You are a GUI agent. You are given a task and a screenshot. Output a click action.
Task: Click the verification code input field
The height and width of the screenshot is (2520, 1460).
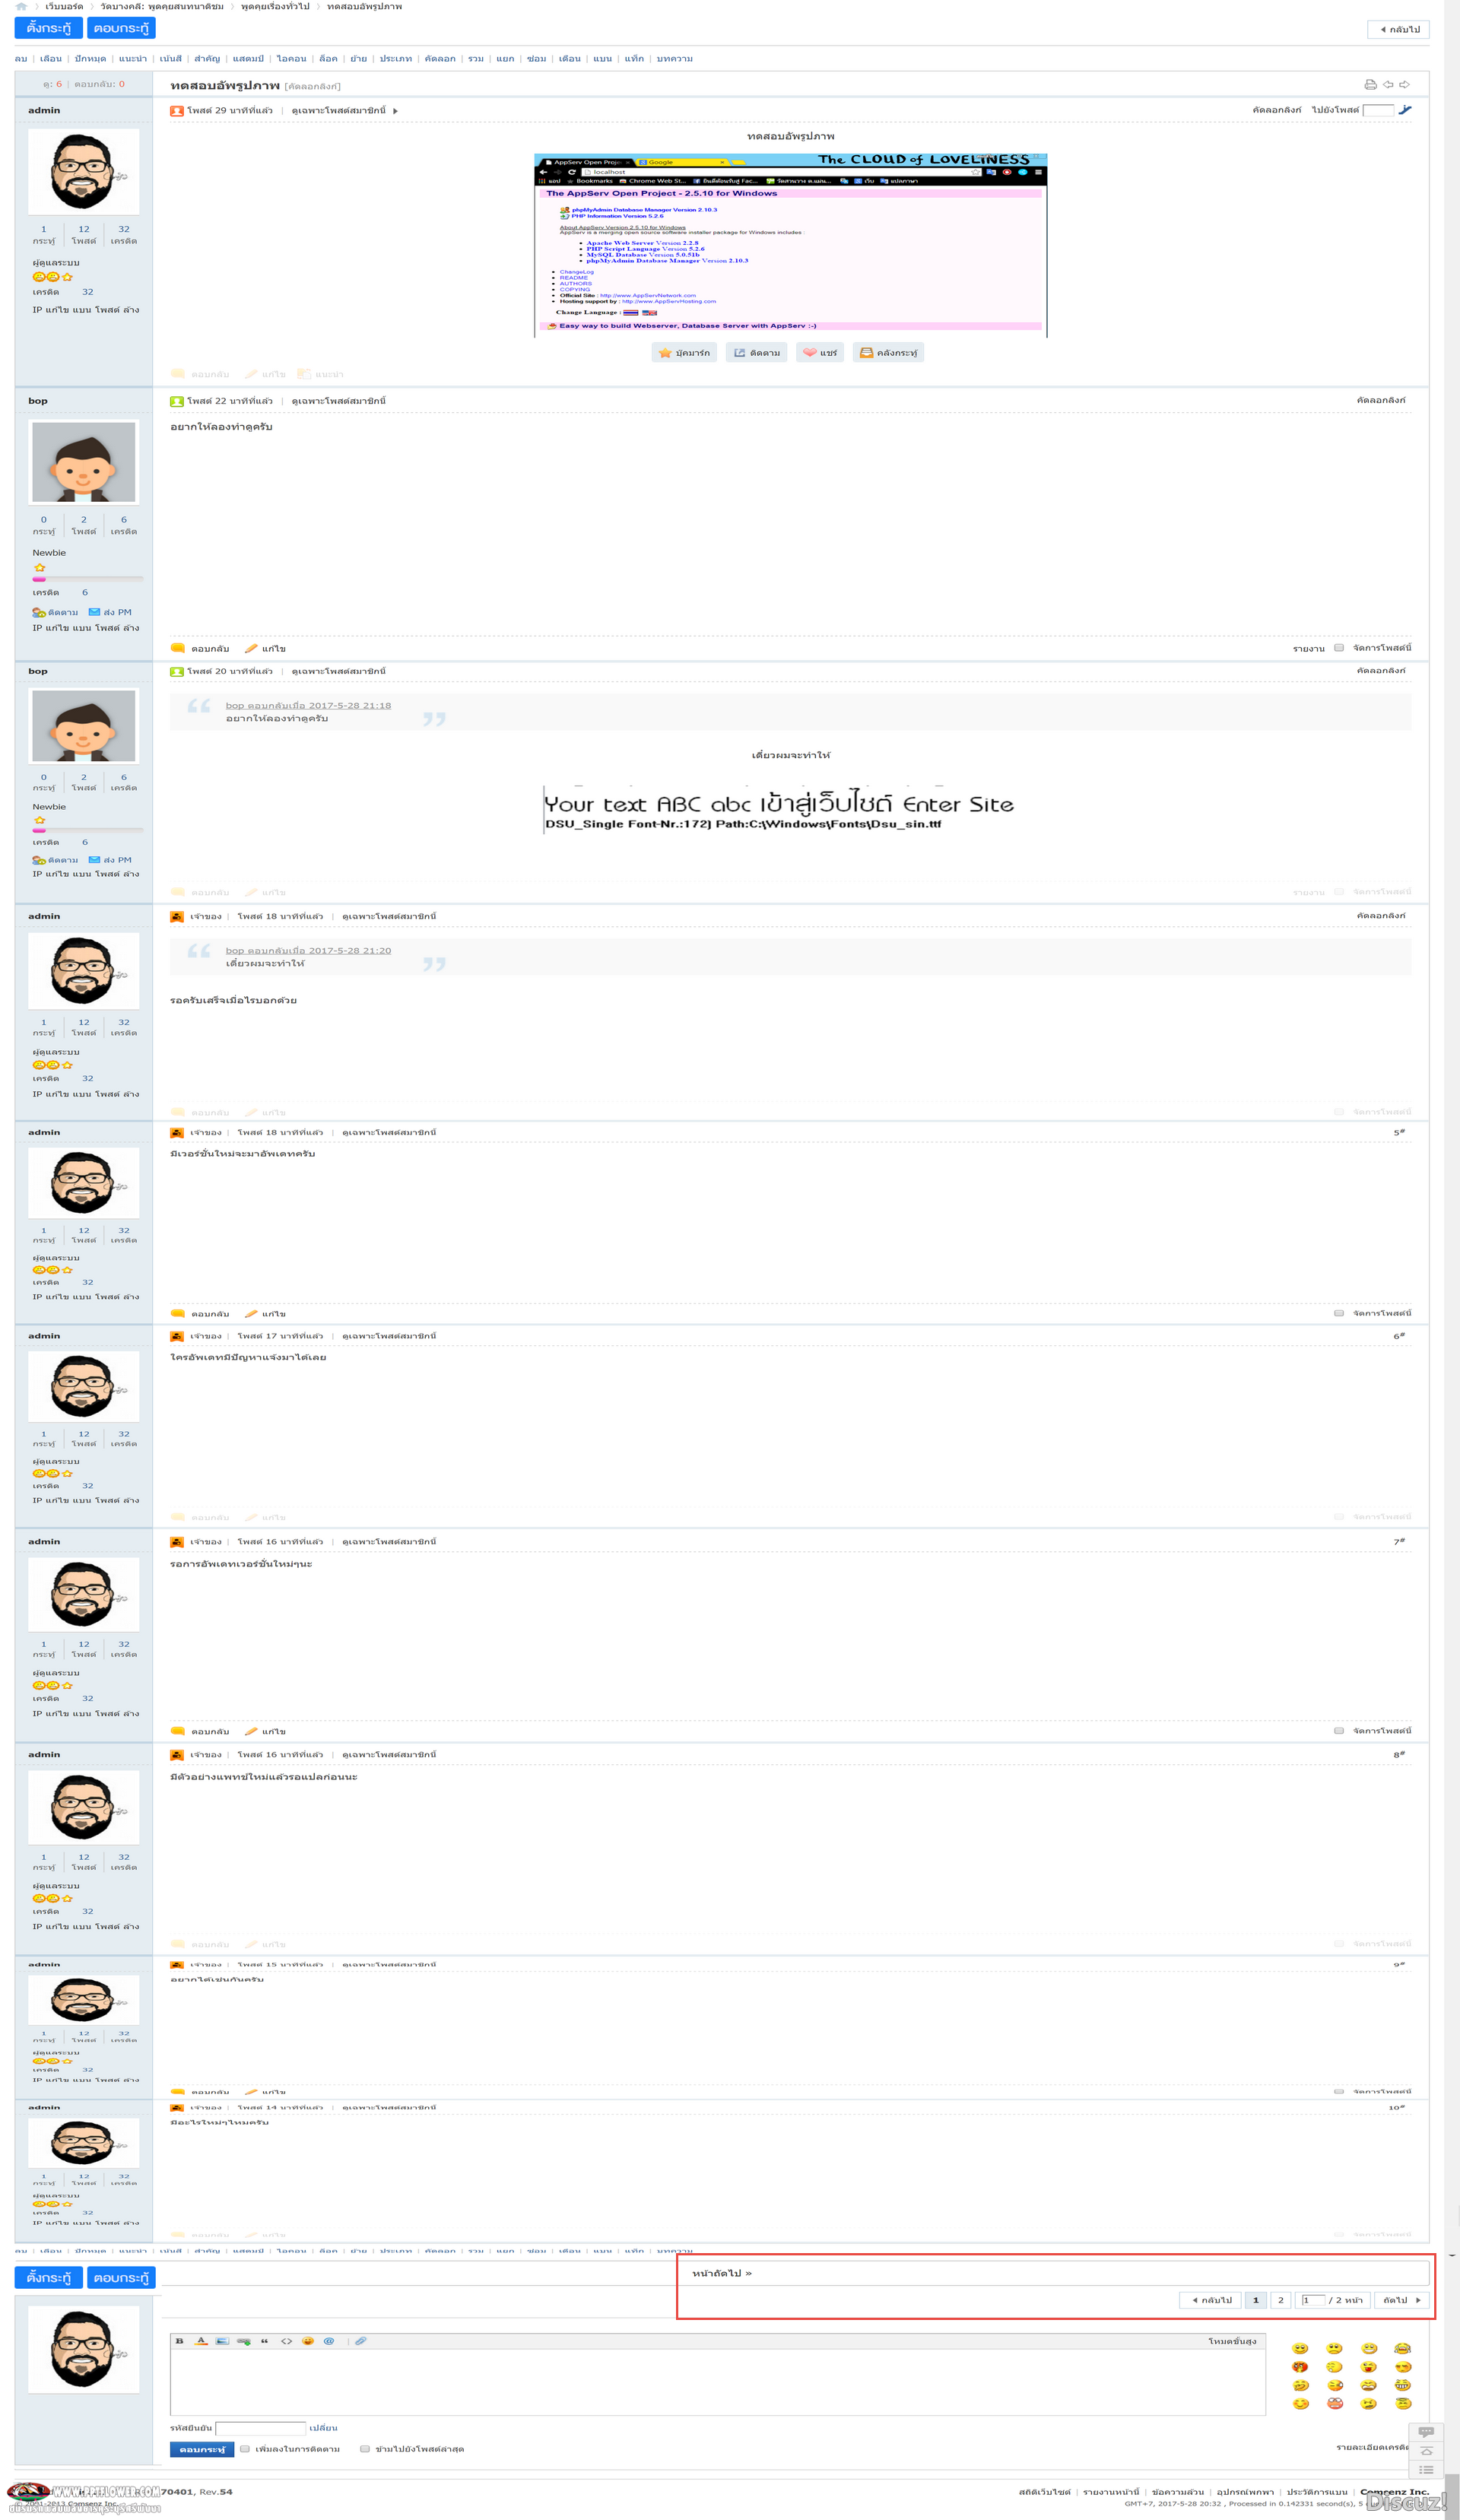[261, 2428]
